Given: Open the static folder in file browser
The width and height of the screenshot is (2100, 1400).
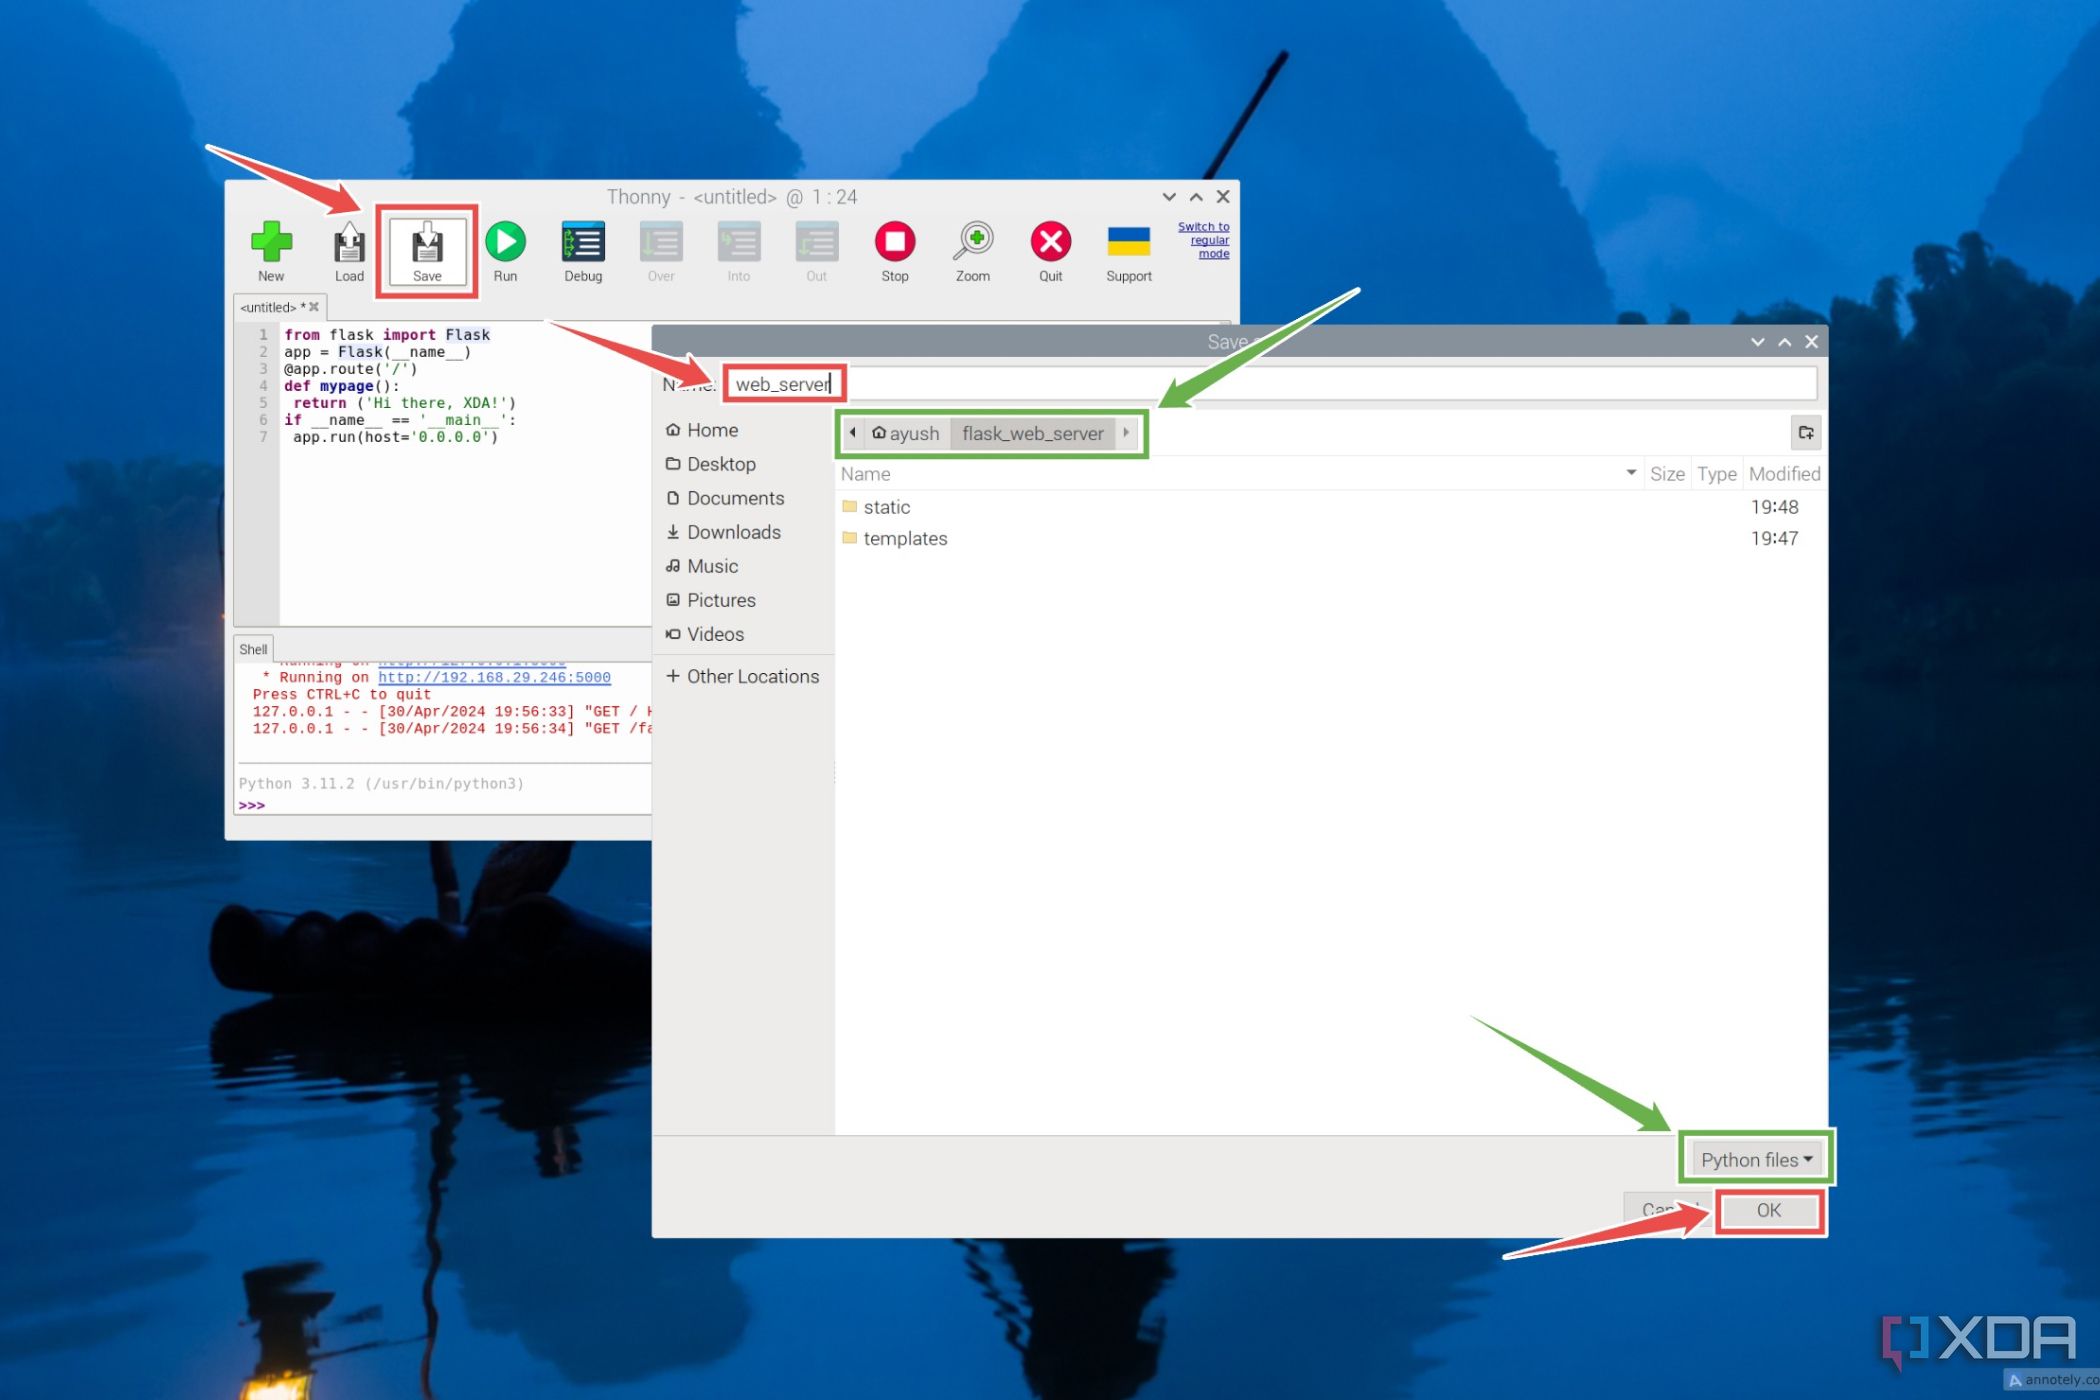Looking at the screenshot, I should 884,506.
